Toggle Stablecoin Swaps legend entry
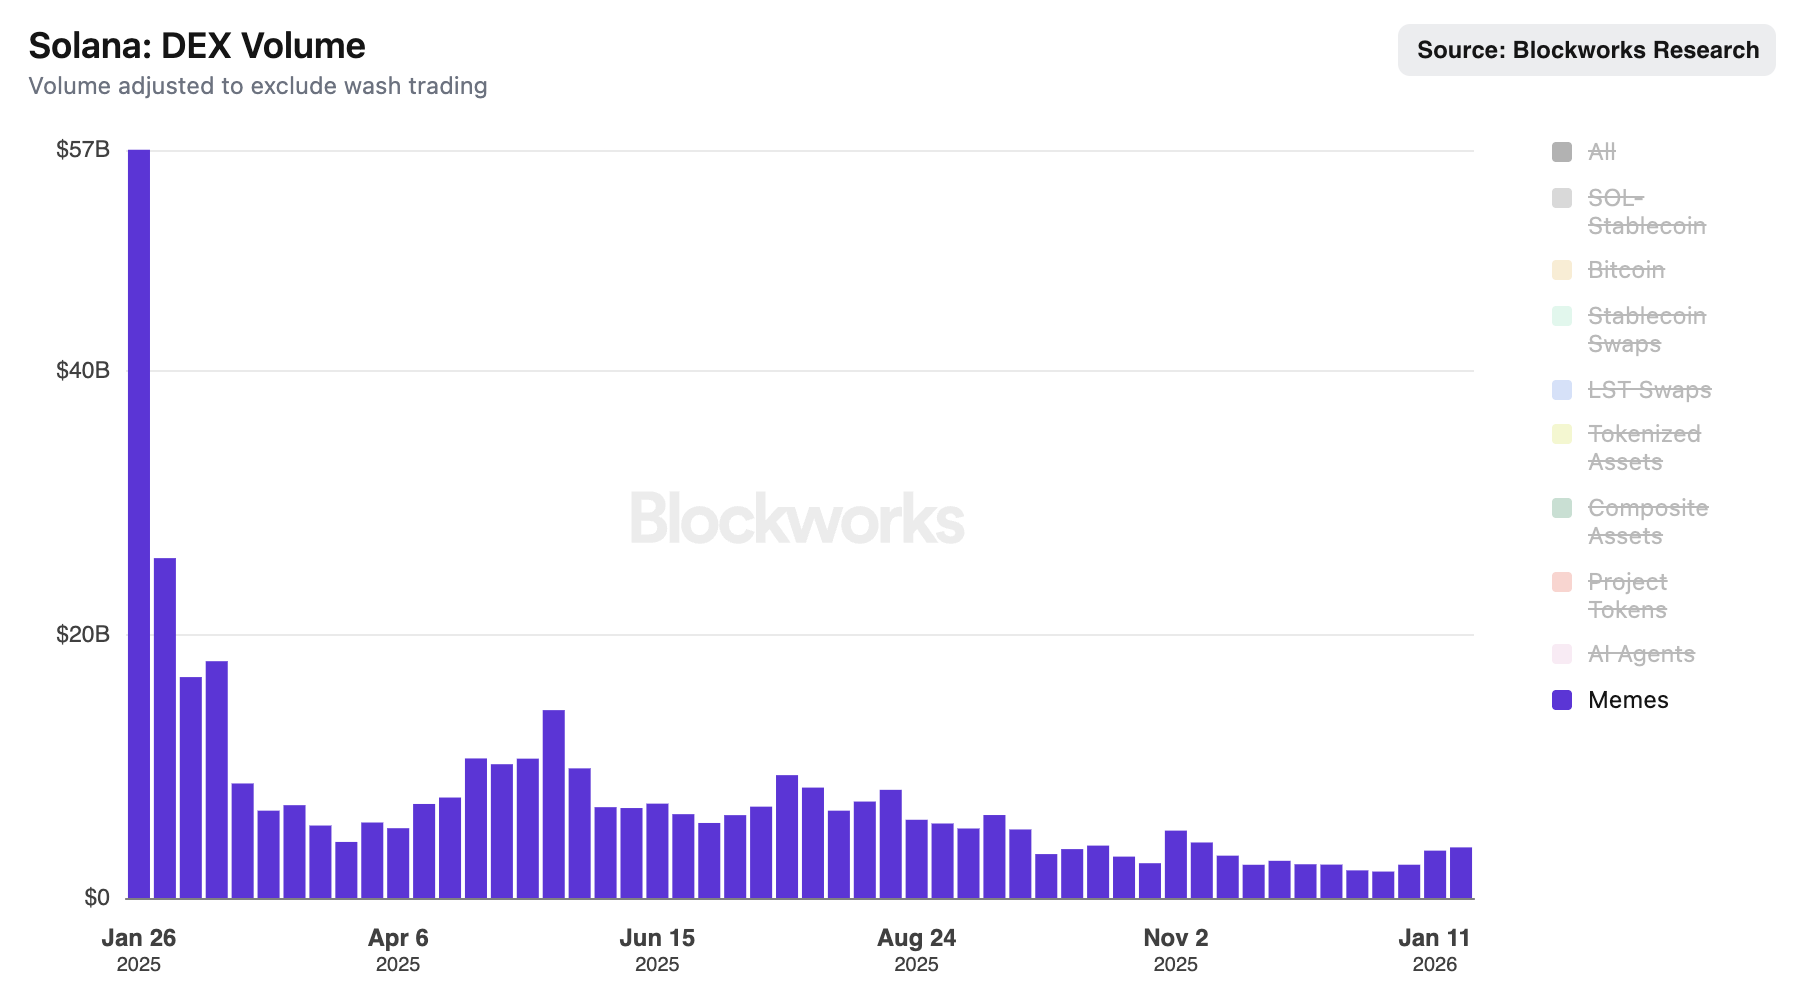 1646,330
